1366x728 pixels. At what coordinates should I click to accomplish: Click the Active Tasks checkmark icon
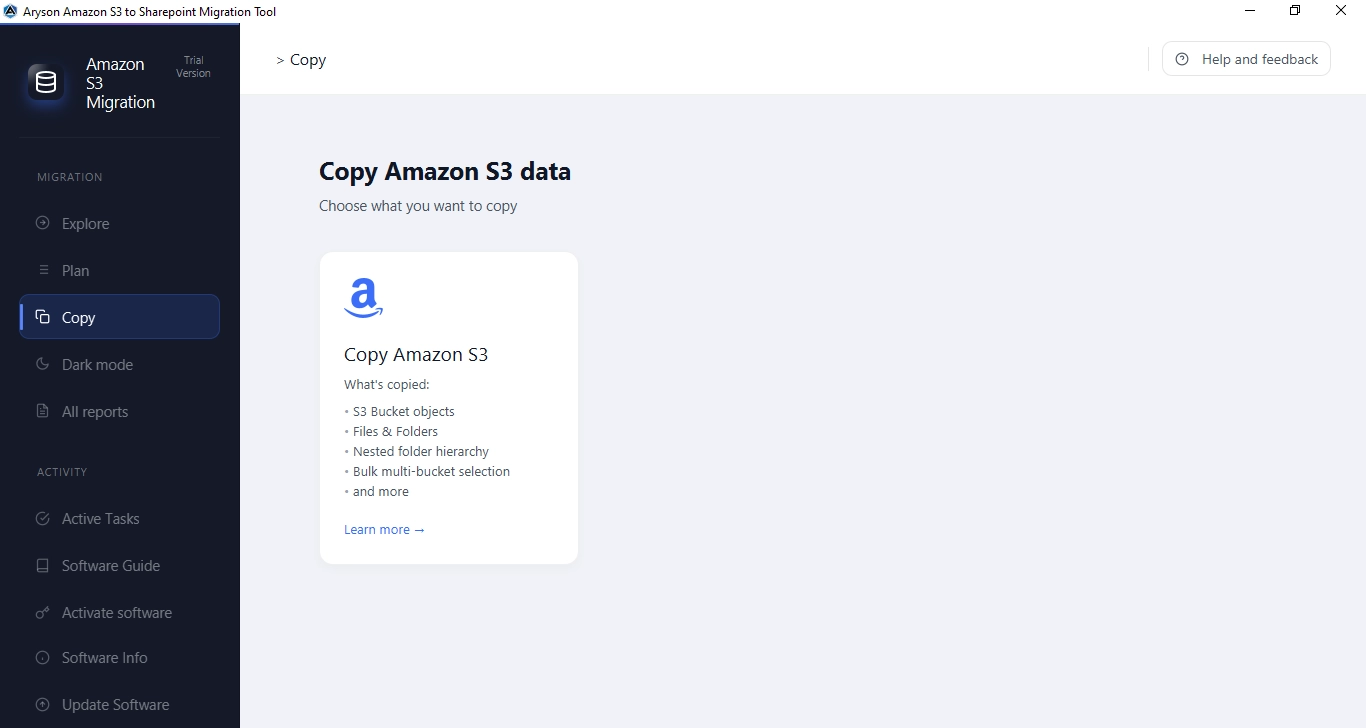[42, 518]
